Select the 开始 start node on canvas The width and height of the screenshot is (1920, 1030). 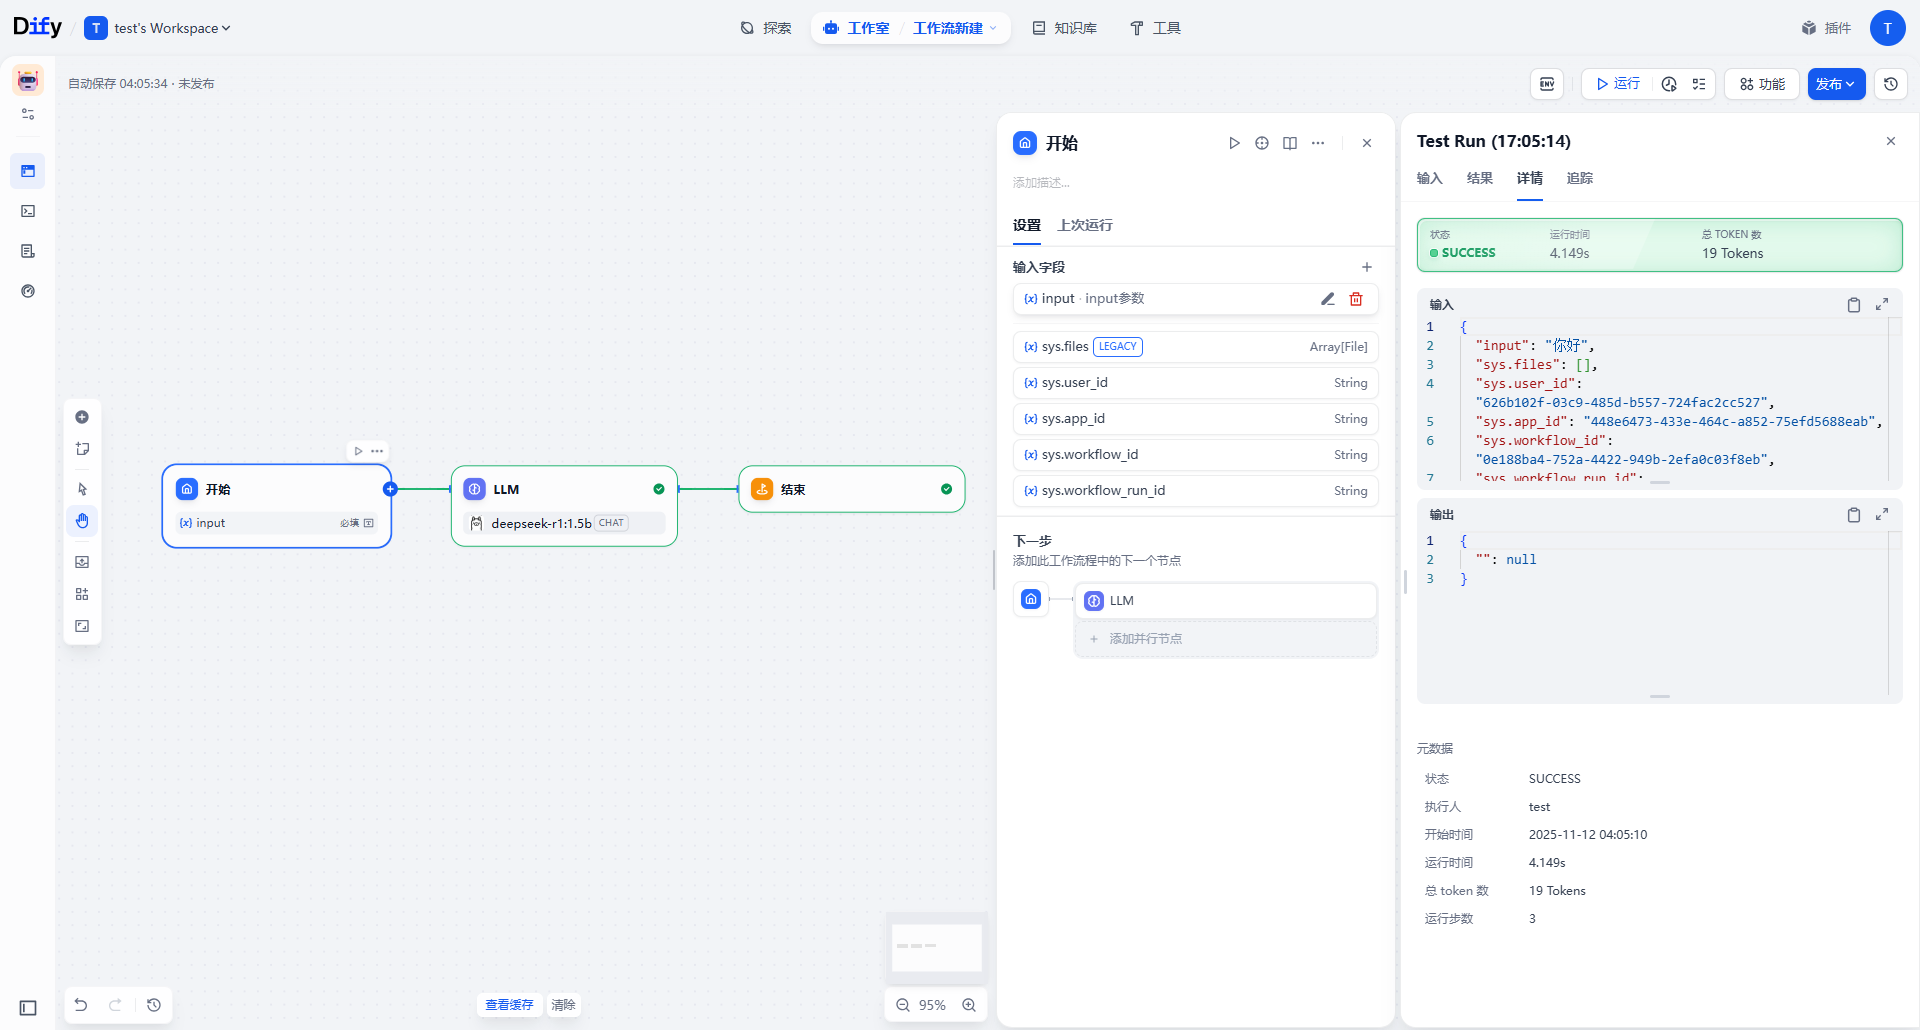point(277,506)
